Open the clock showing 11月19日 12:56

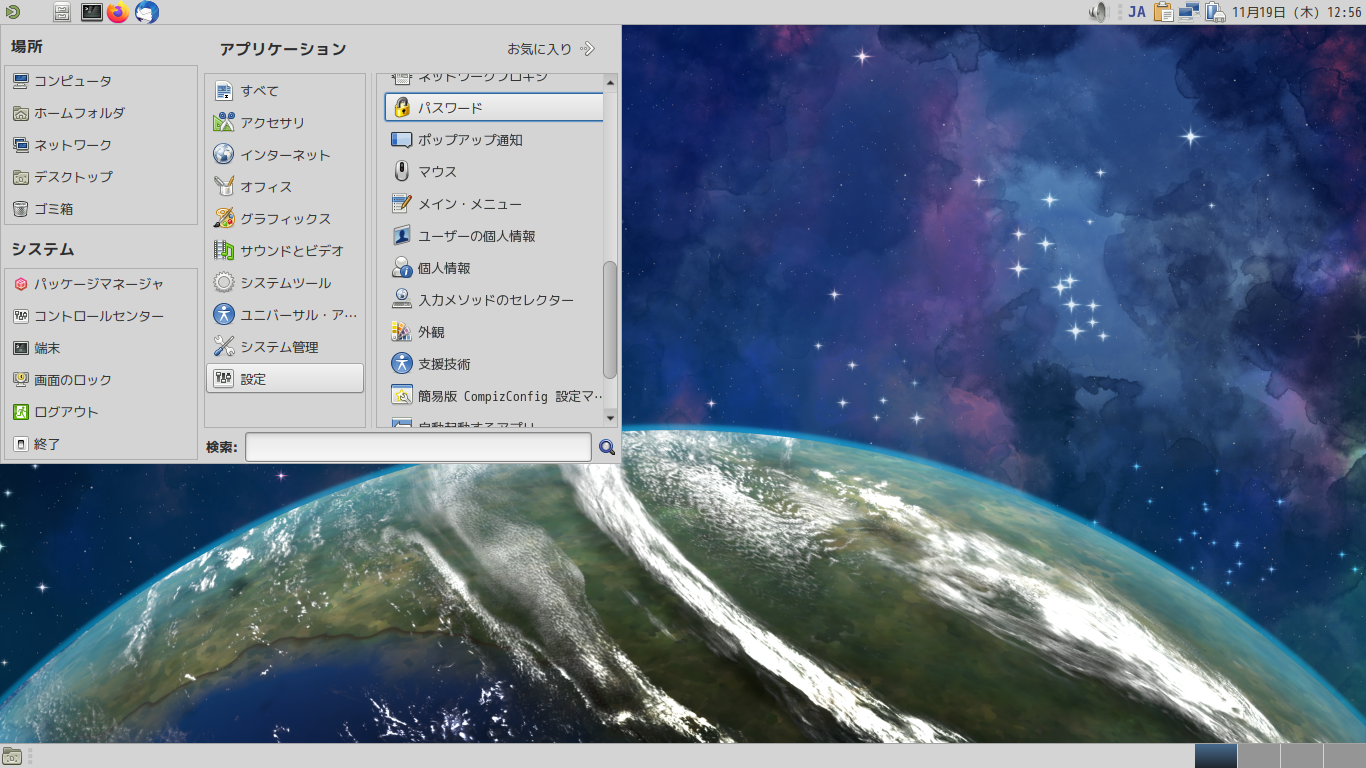pyautogui.click(x=1297, y=12)
